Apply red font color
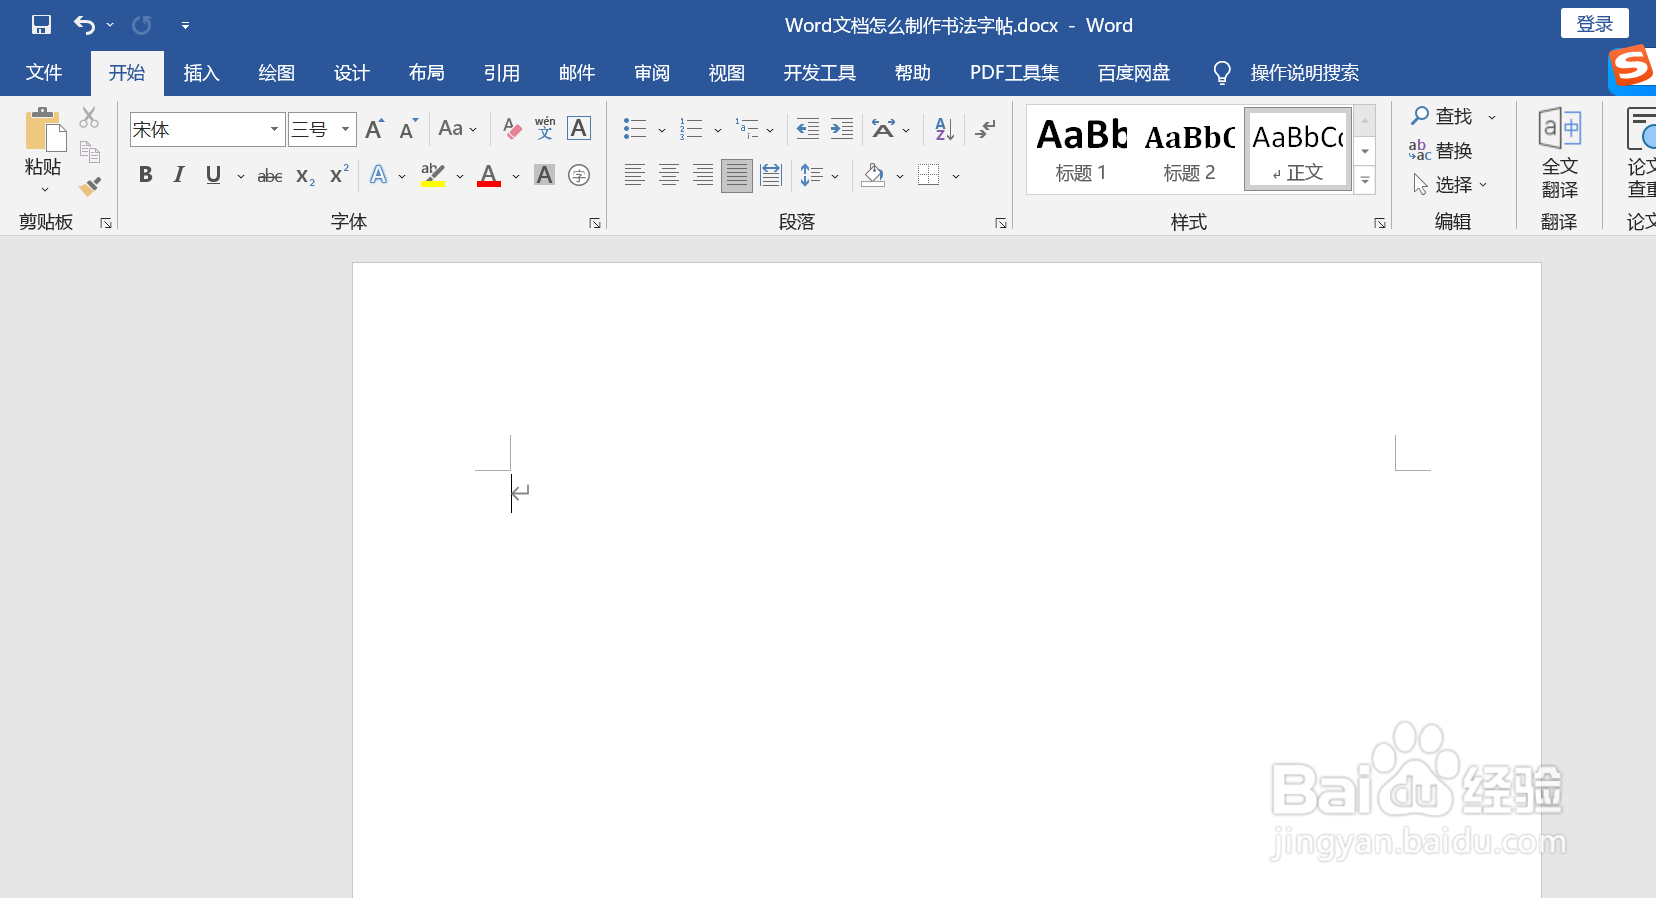 tap(489, 175)
